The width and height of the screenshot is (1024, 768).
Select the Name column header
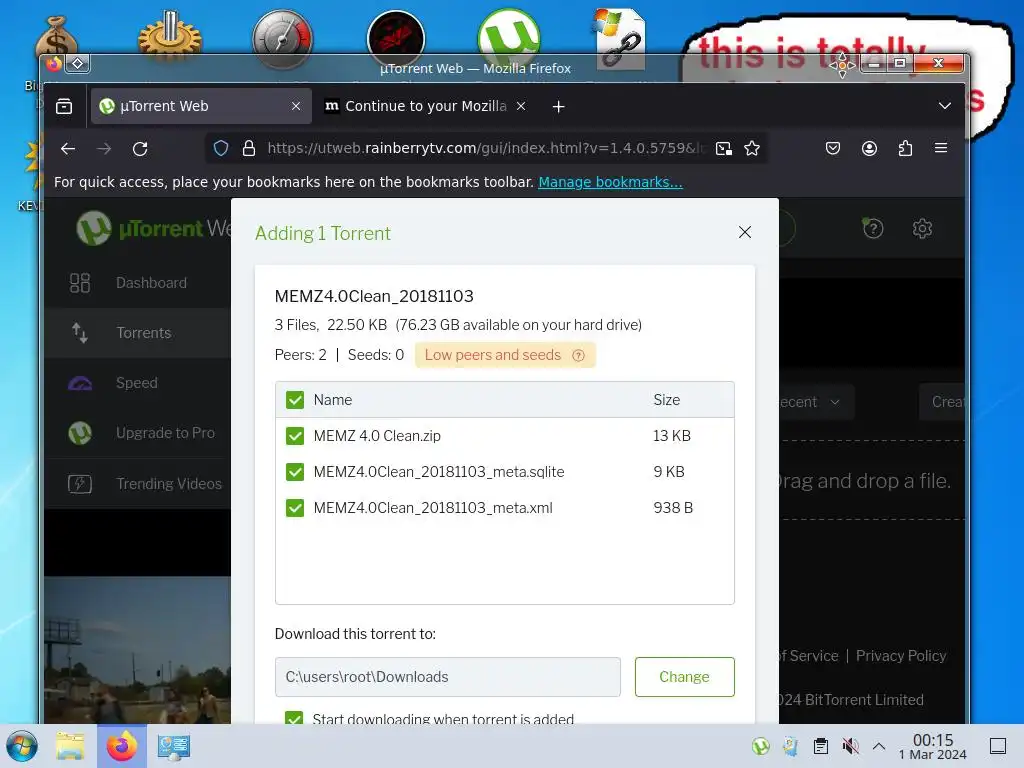(x=332, y=400)
